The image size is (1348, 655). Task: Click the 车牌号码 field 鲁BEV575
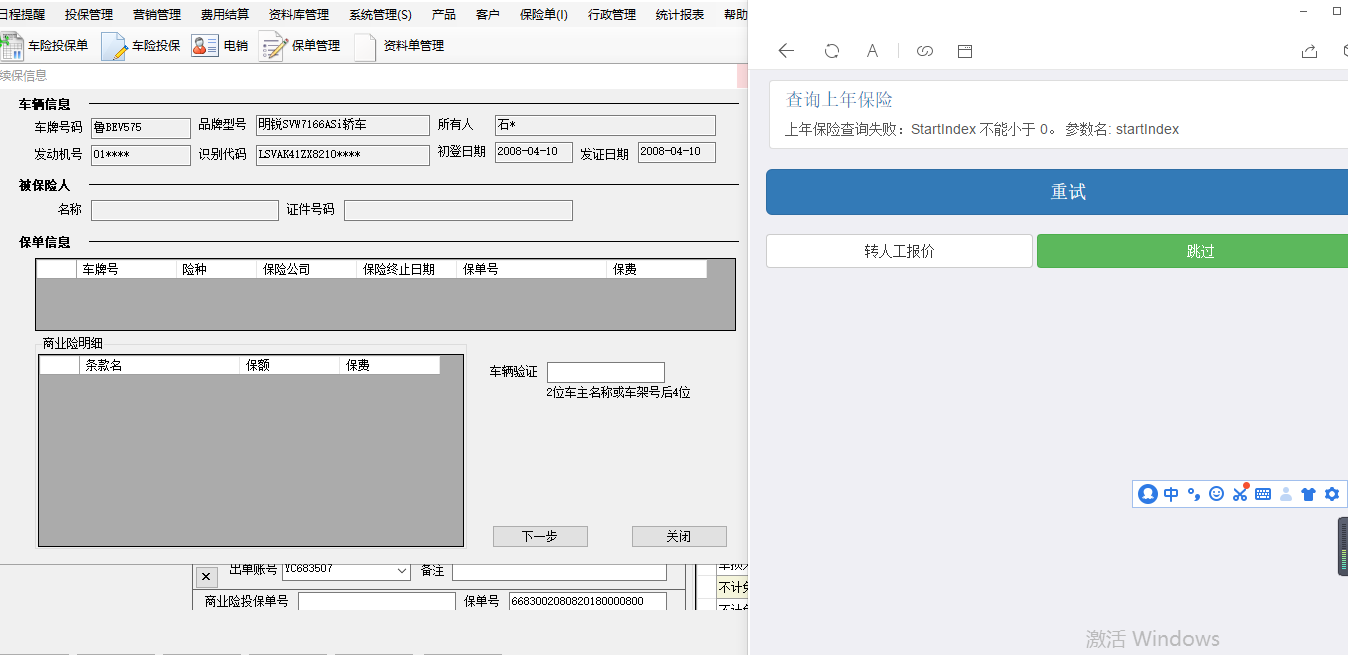(x=140, y=128)
